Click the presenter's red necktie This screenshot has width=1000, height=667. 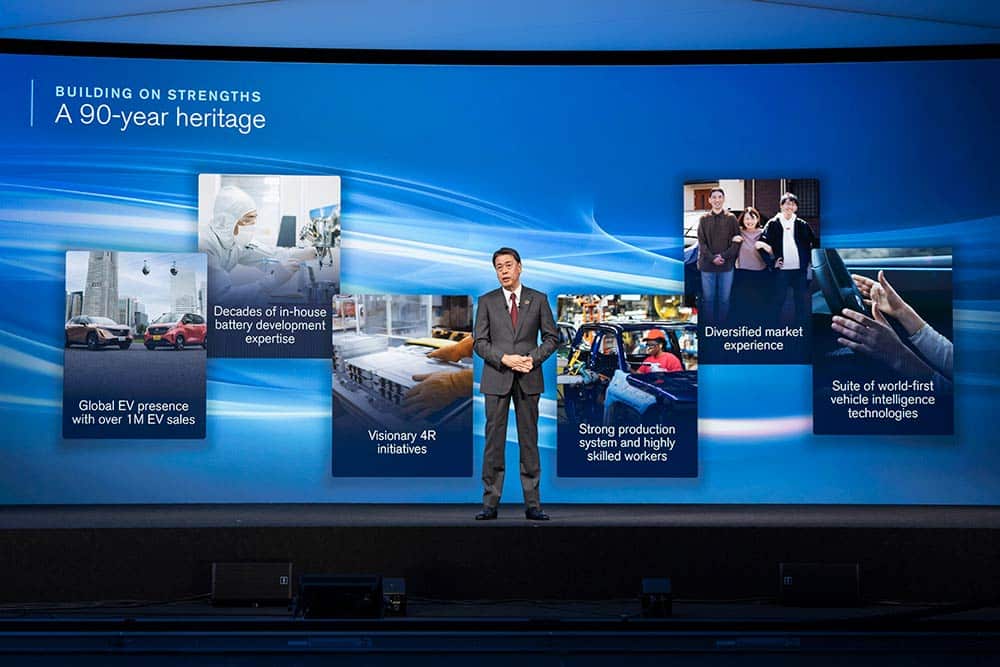[514, 309]
